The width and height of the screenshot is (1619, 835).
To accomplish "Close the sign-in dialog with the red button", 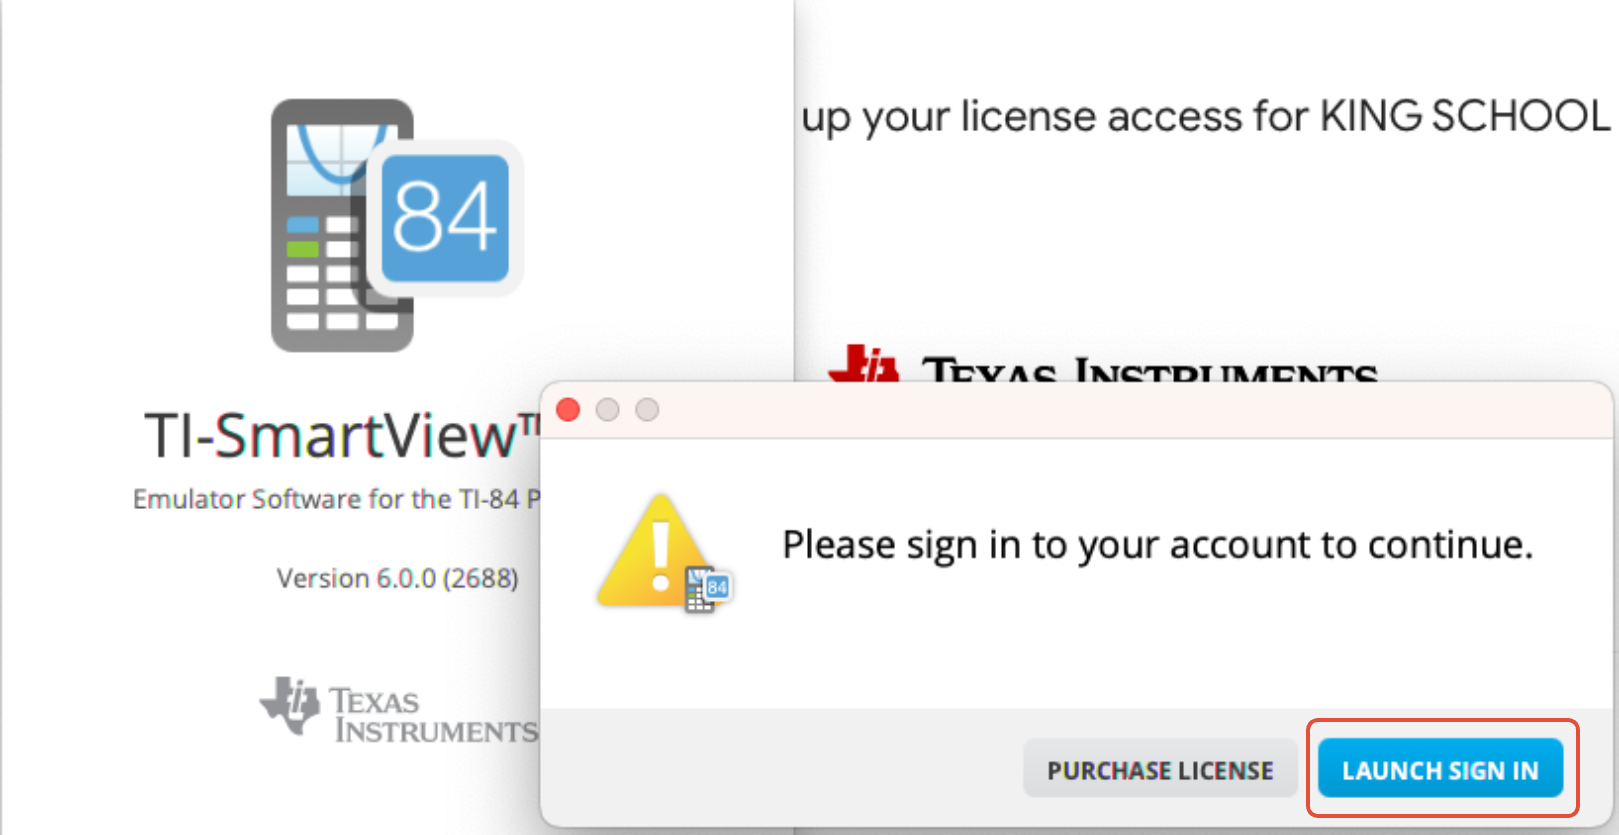I will [568, 410].
